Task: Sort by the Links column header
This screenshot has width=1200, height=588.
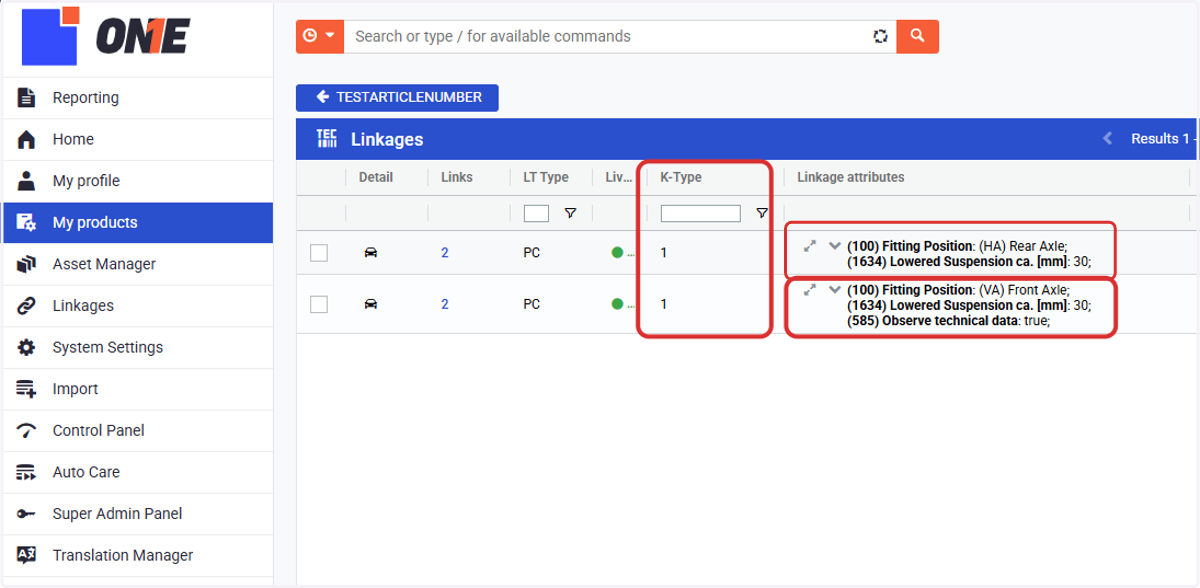Action: [x=457, y=177]
